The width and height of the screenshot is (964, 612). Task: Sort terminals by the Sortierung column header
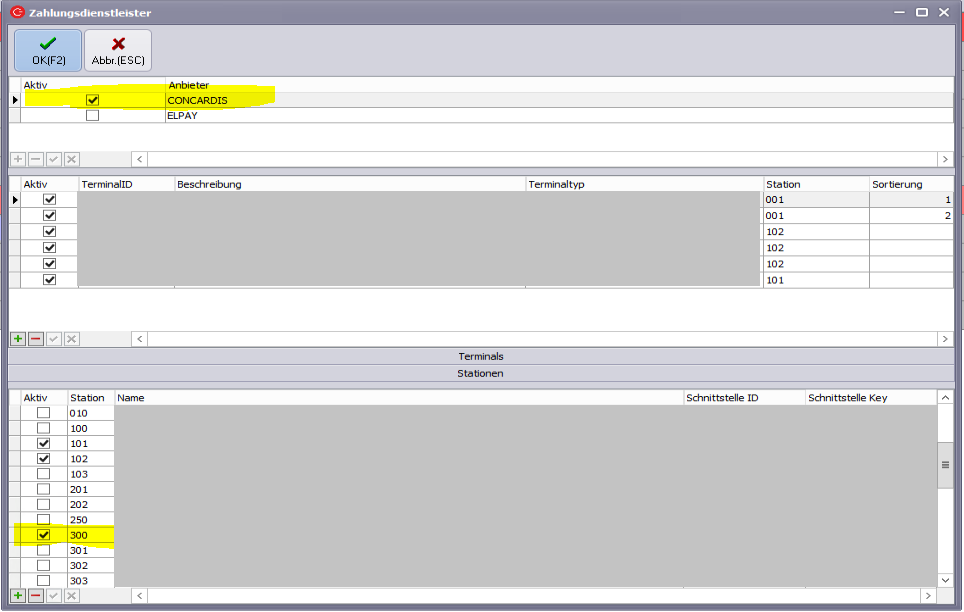(x=910, y=184)
